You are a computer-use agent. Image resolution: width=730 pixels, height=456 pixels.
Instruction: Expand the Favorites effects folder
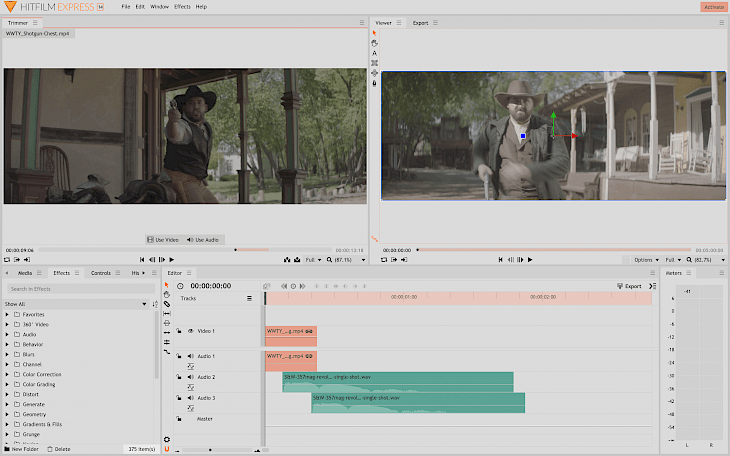(x=7, y=314)
